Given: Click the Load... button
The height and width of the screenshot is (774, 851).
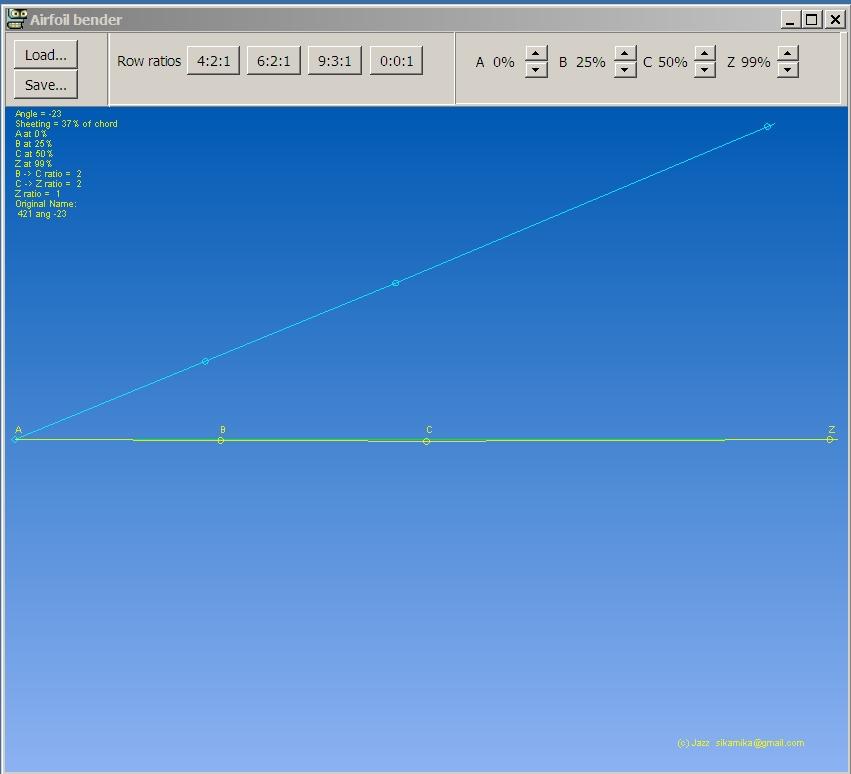Looking at the screenshot, I should coord(45,55).
